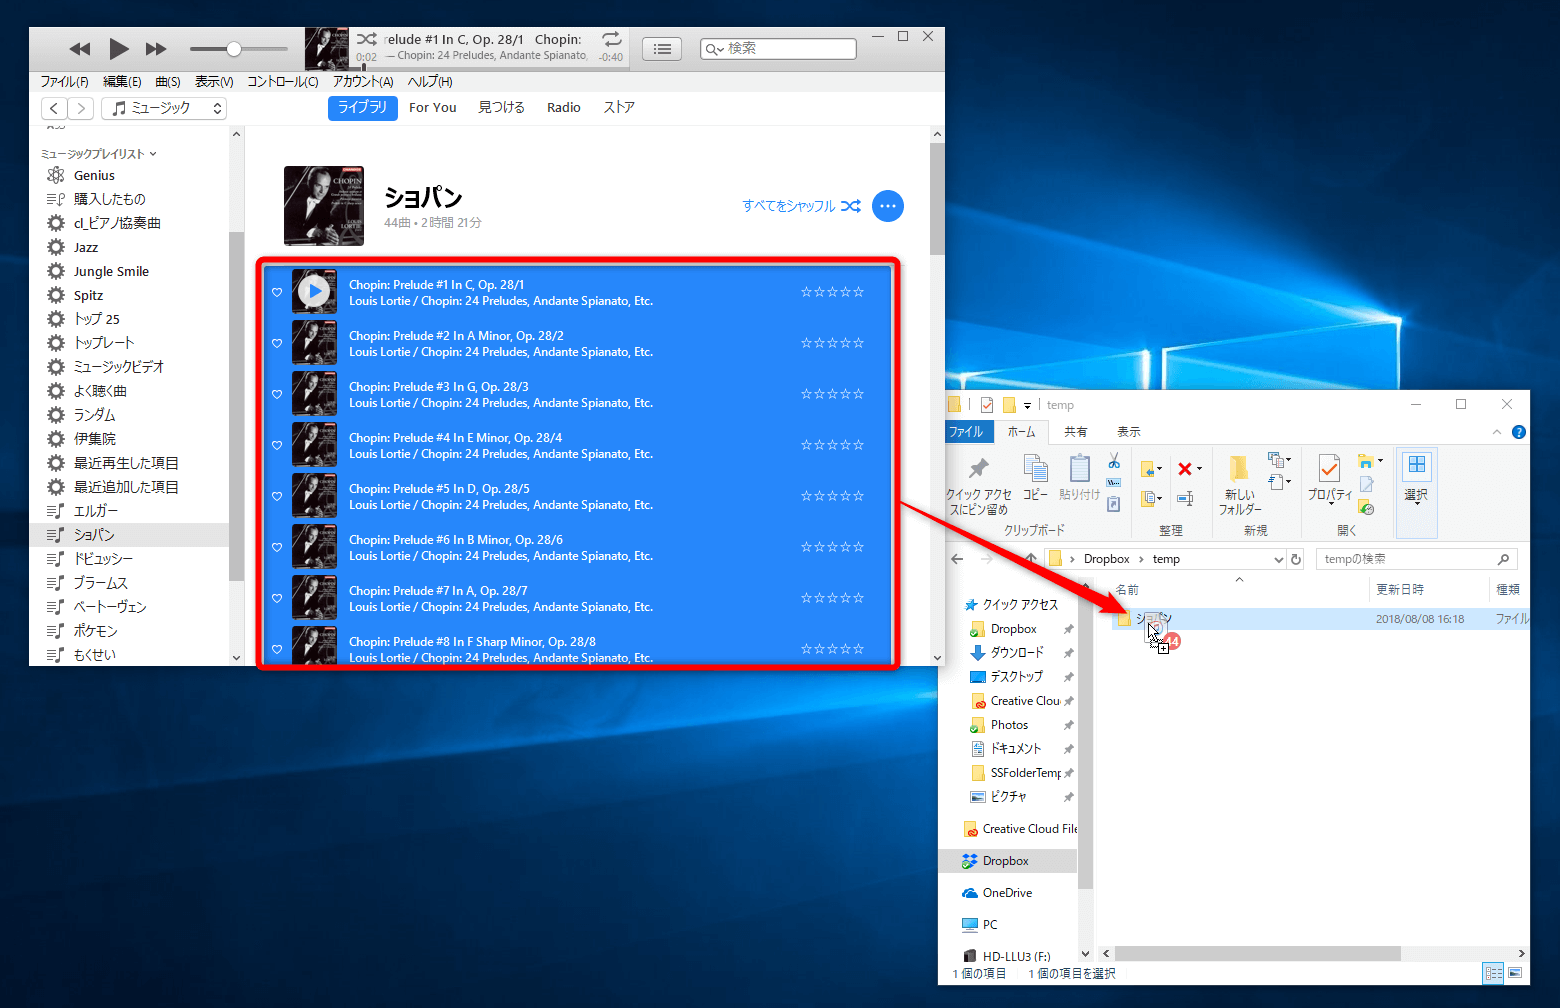
Task: Open the Explorer 表示 ribbon tab
Action: (1129, 432)
